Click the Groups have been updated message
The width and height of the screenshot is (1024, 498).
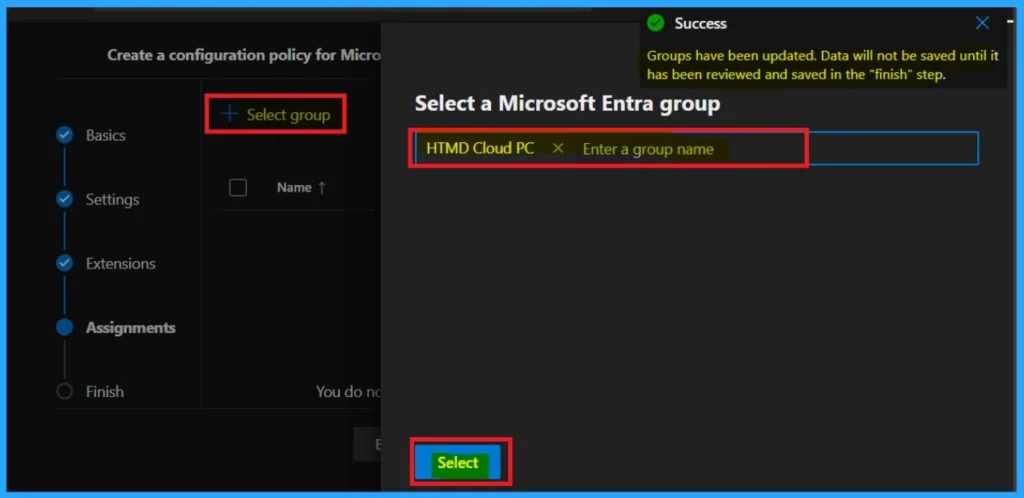pos(822,65)
